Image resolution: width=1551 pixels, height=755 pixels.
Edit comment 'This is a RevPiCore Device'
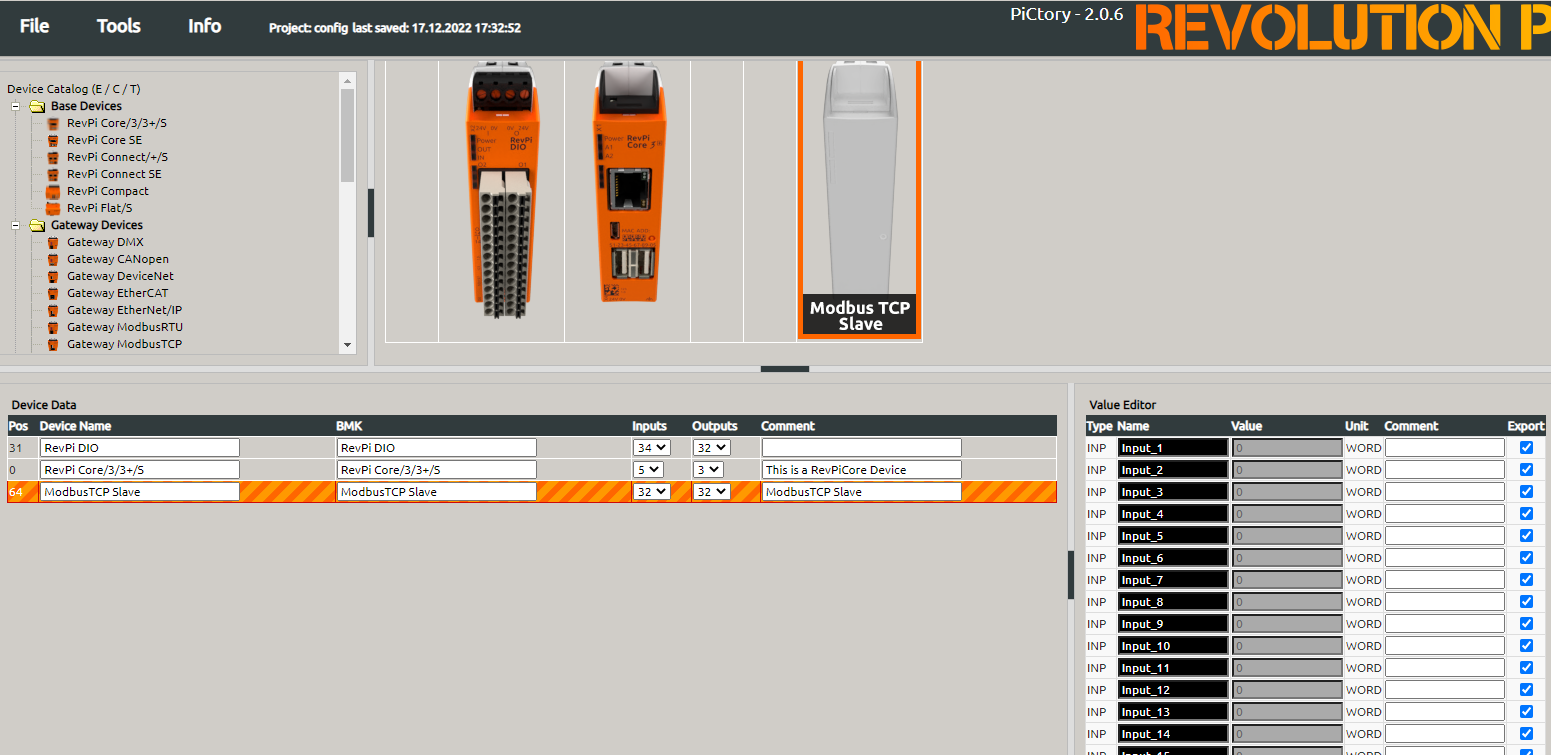(861, 470)
